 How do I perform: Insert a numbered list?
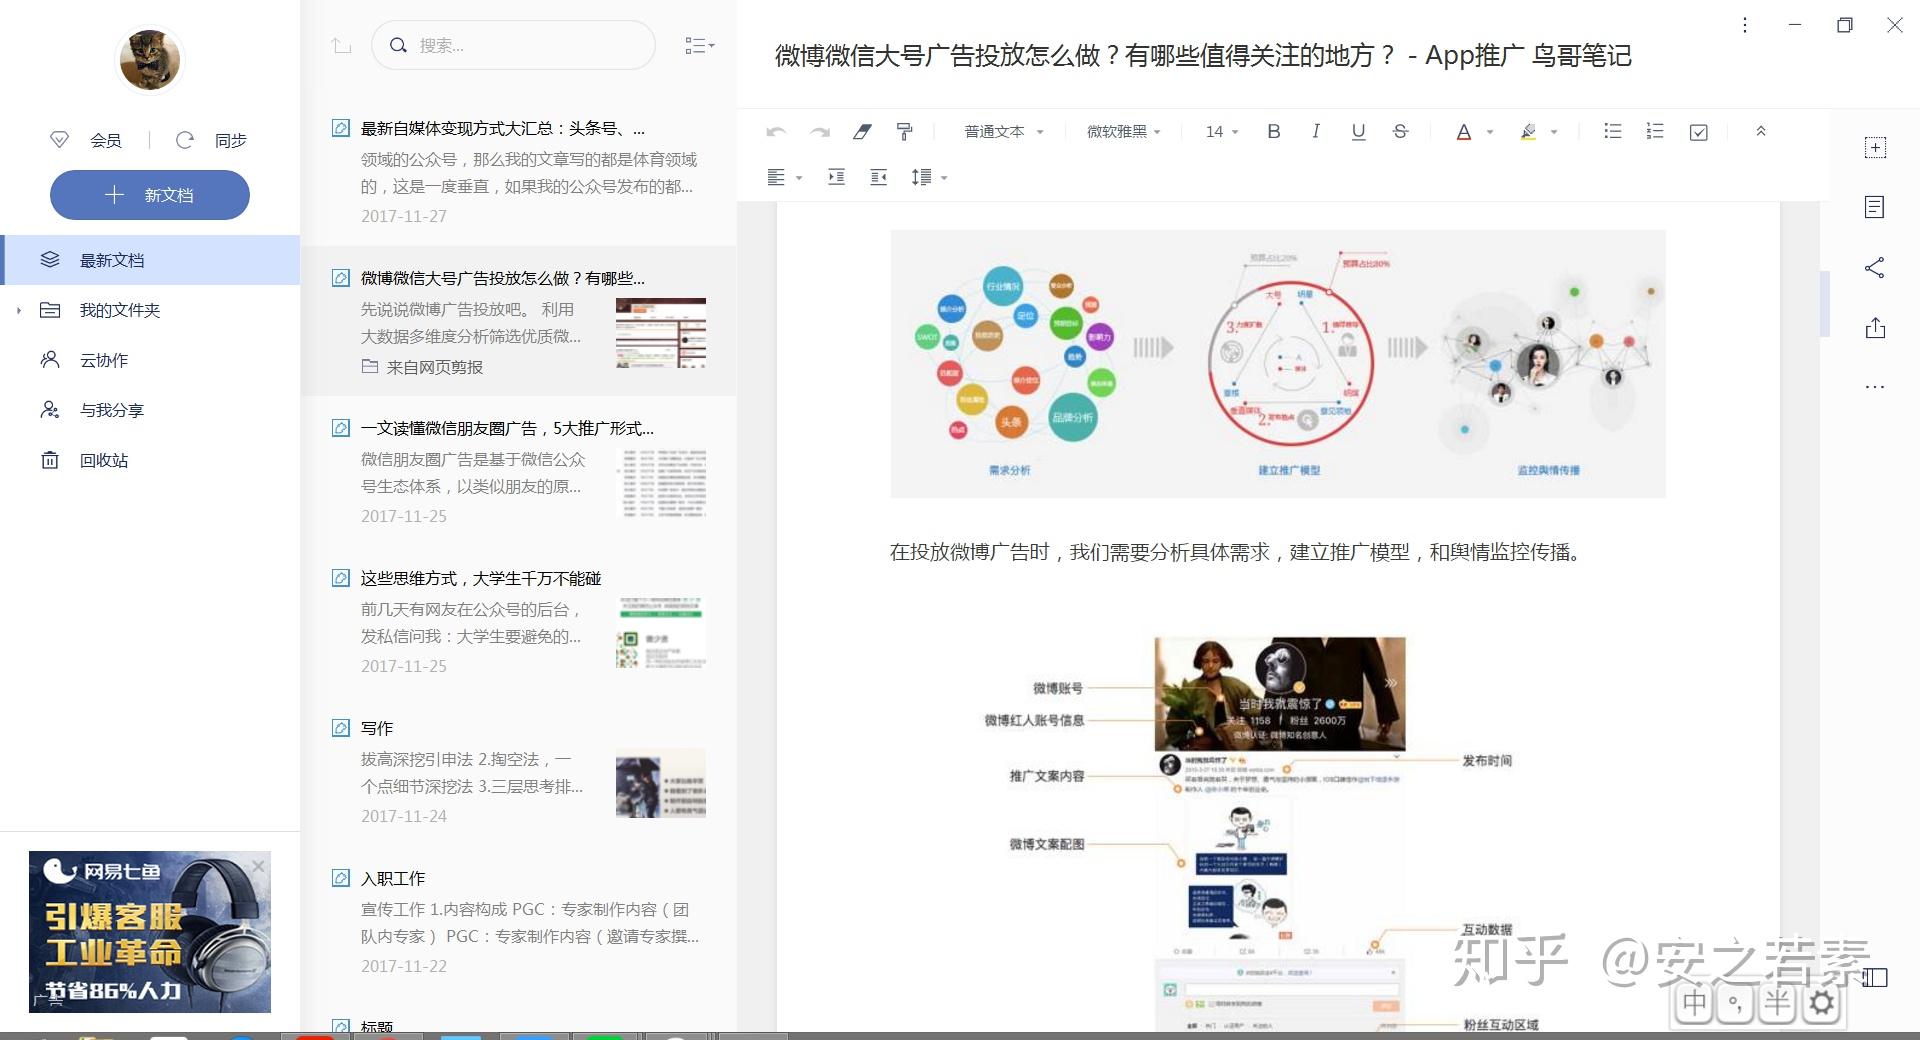[1655, 131]
